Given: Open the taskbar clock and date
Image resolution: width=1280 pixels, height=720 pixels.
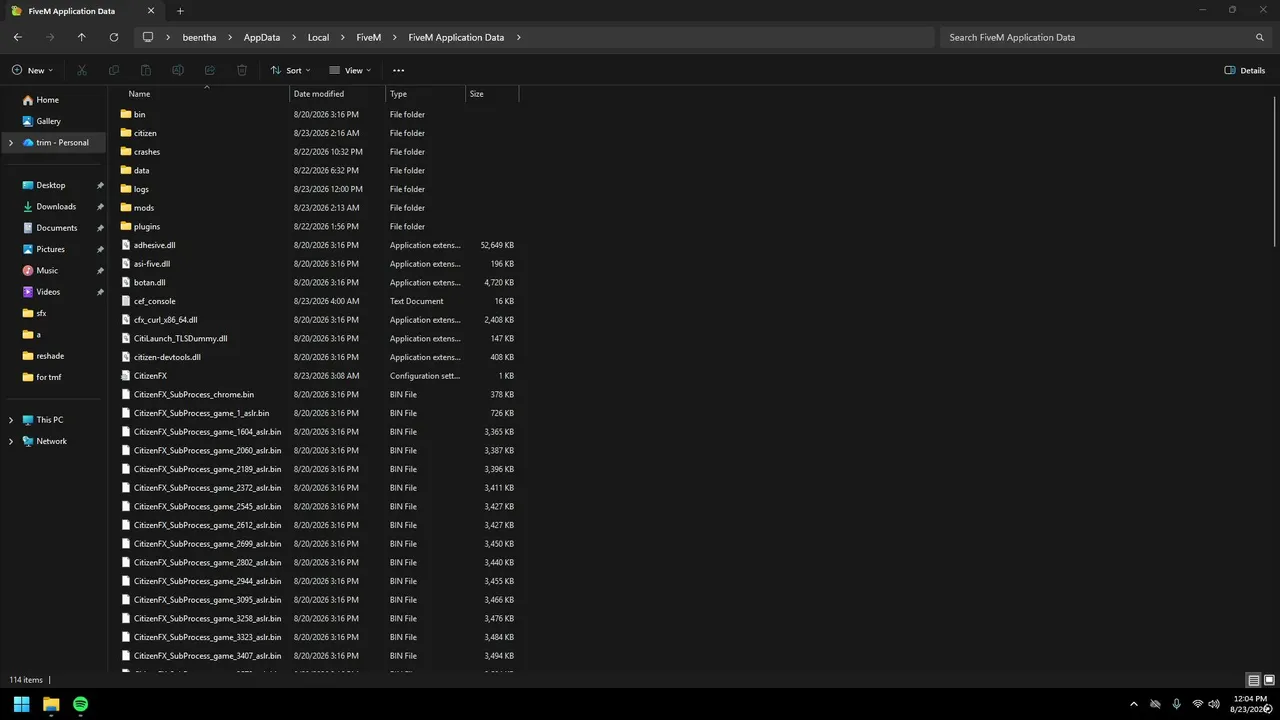Looking at the screenshot, I should click(1250, 704).
